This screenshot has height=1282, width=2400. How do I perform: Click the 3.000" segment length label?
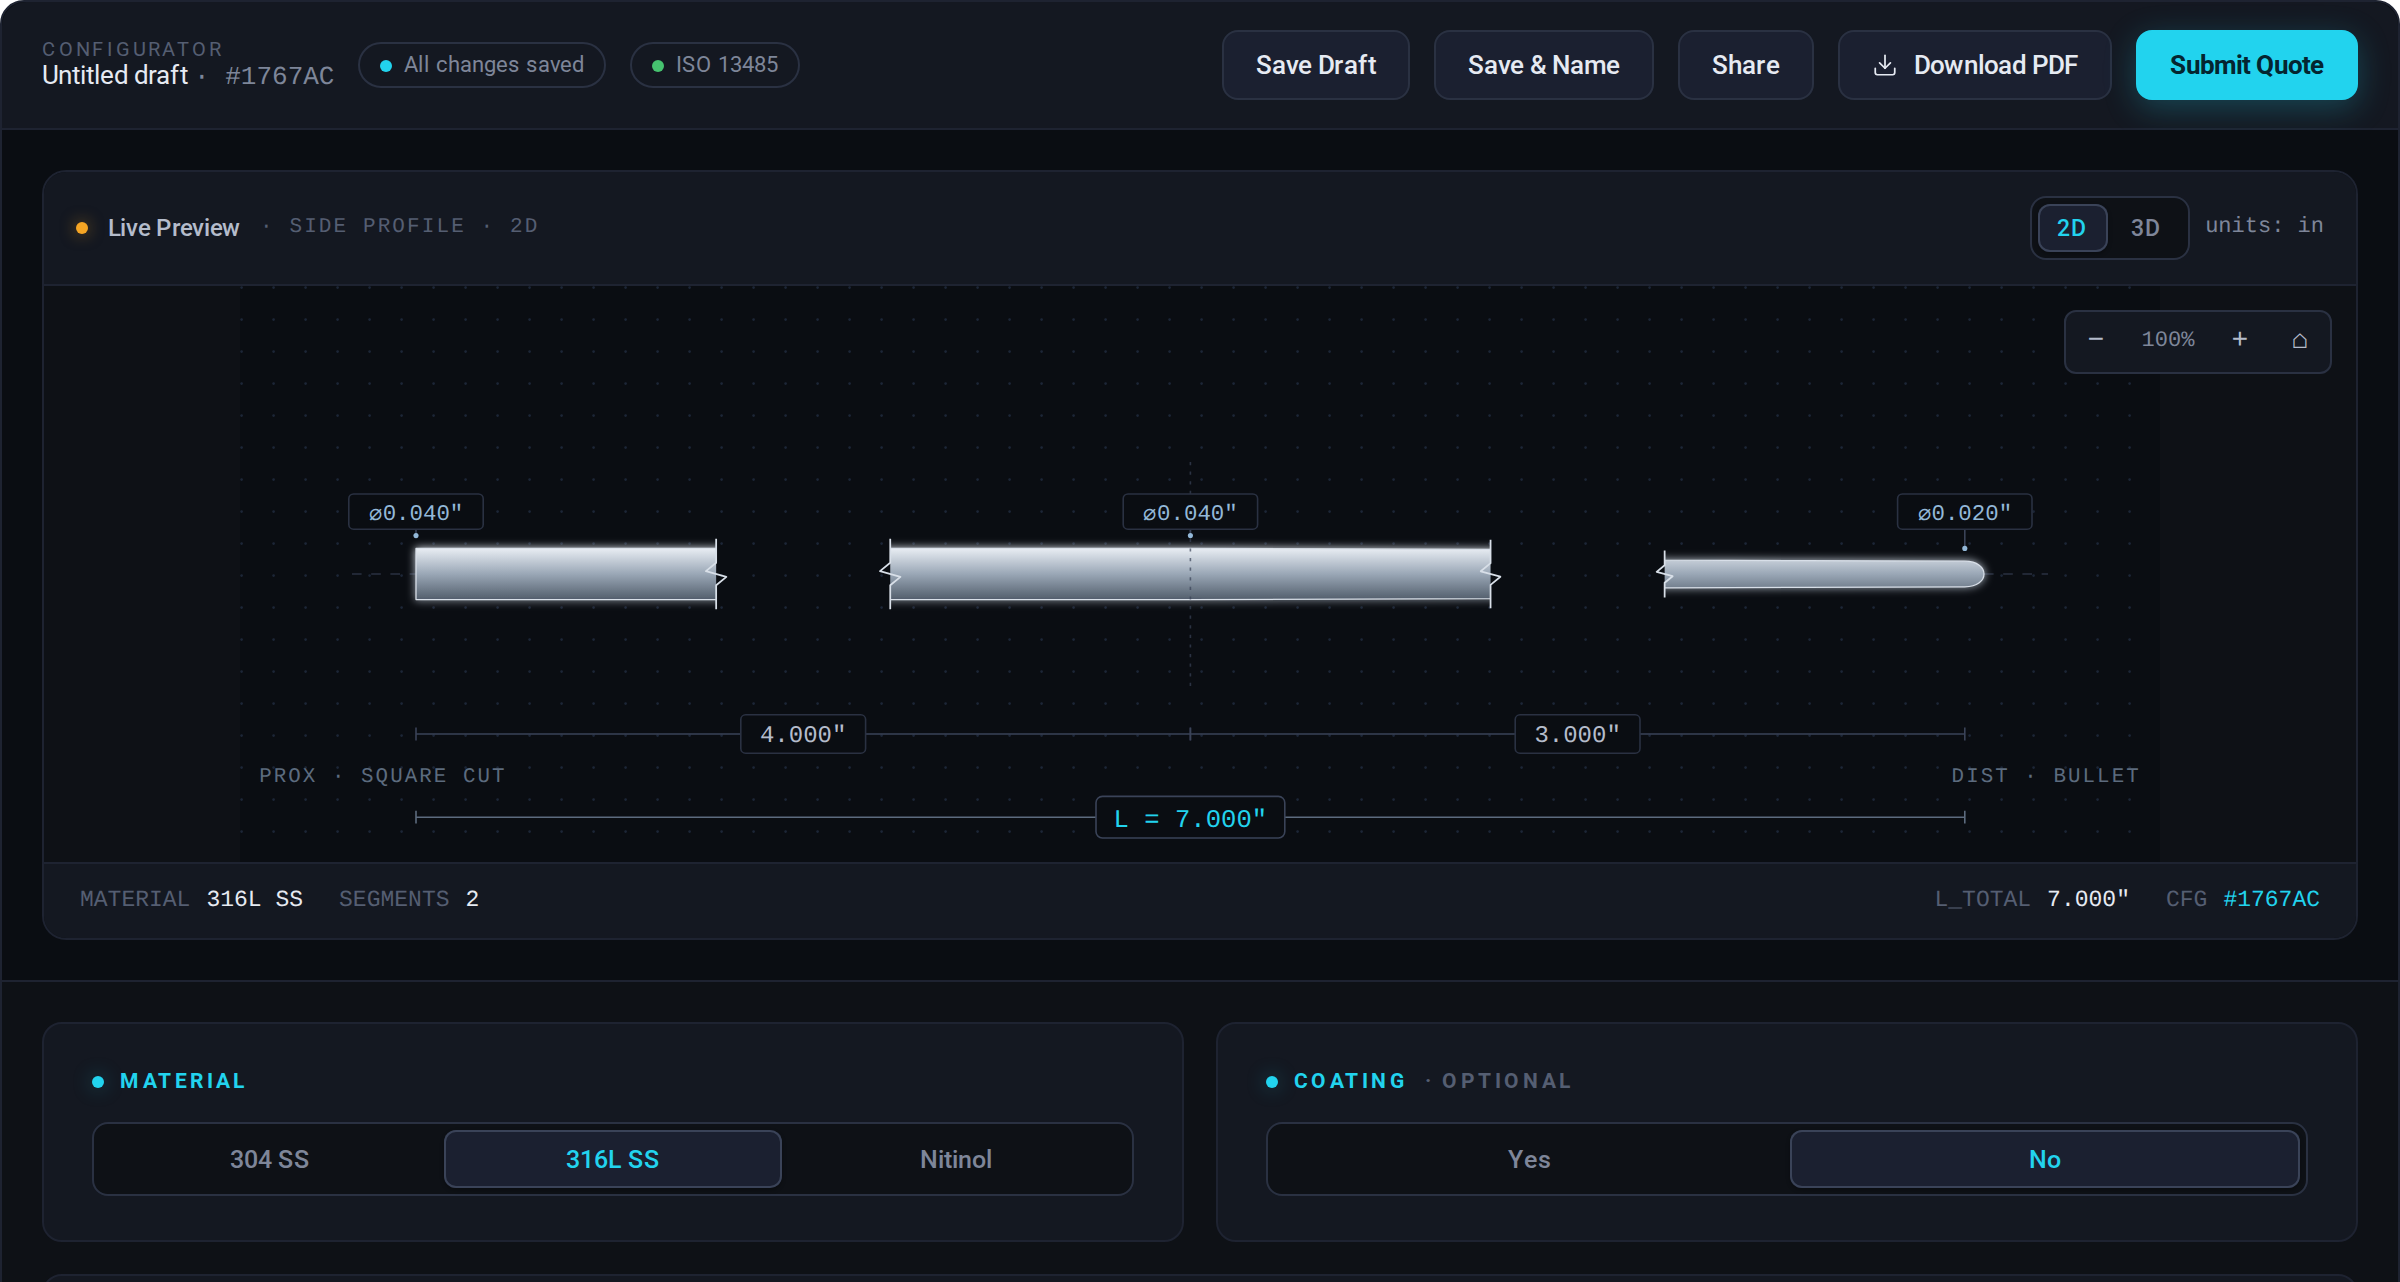[x=1577, y=734]
